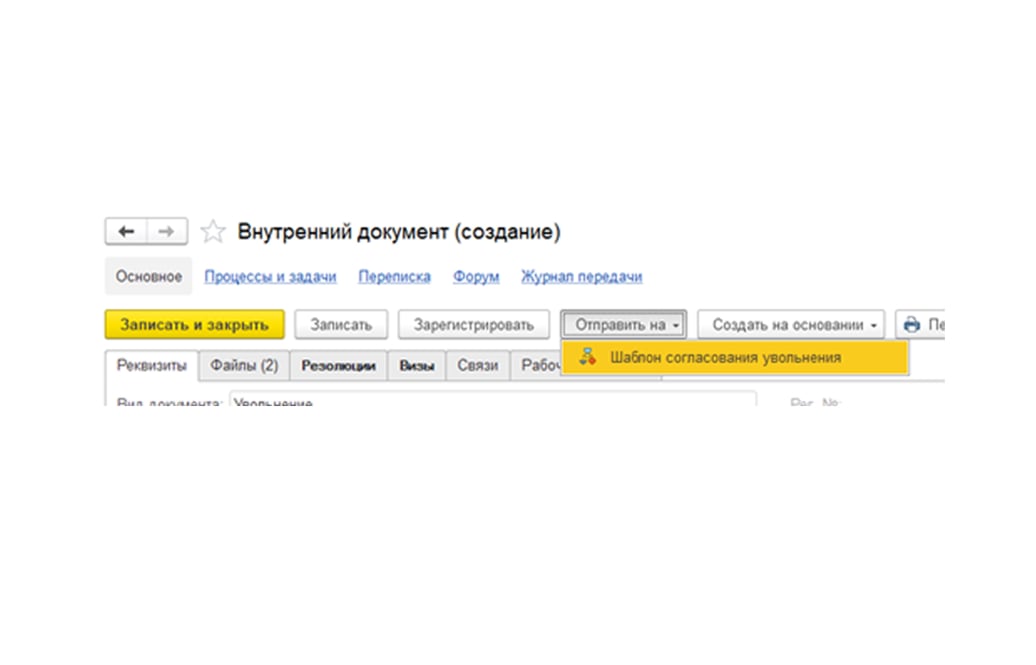Open the Форум link
Viewport: 1036px width, 665px height.
click(476, 277)
